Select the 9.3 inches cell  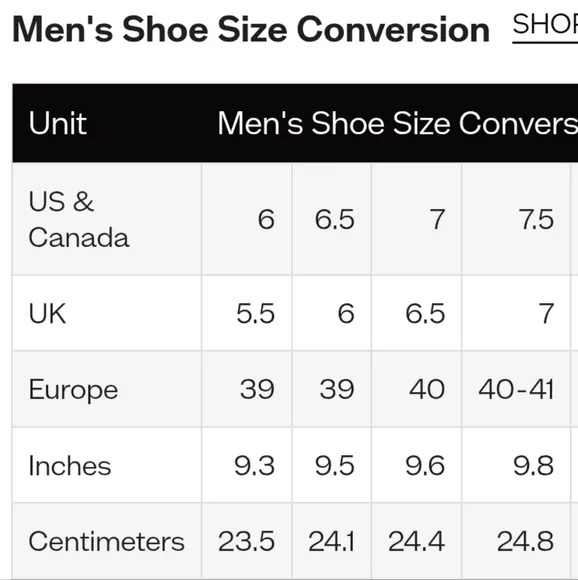[247, 465]
